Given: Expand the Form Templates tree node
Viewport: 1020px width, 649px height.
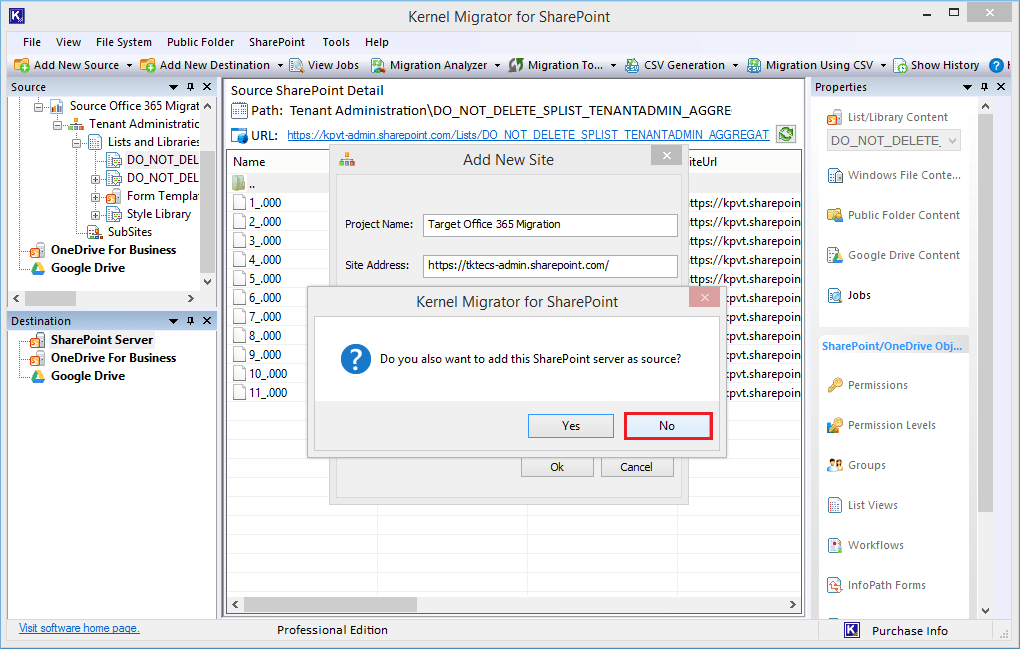Looking at the screenshot, I should pos(95,196).
